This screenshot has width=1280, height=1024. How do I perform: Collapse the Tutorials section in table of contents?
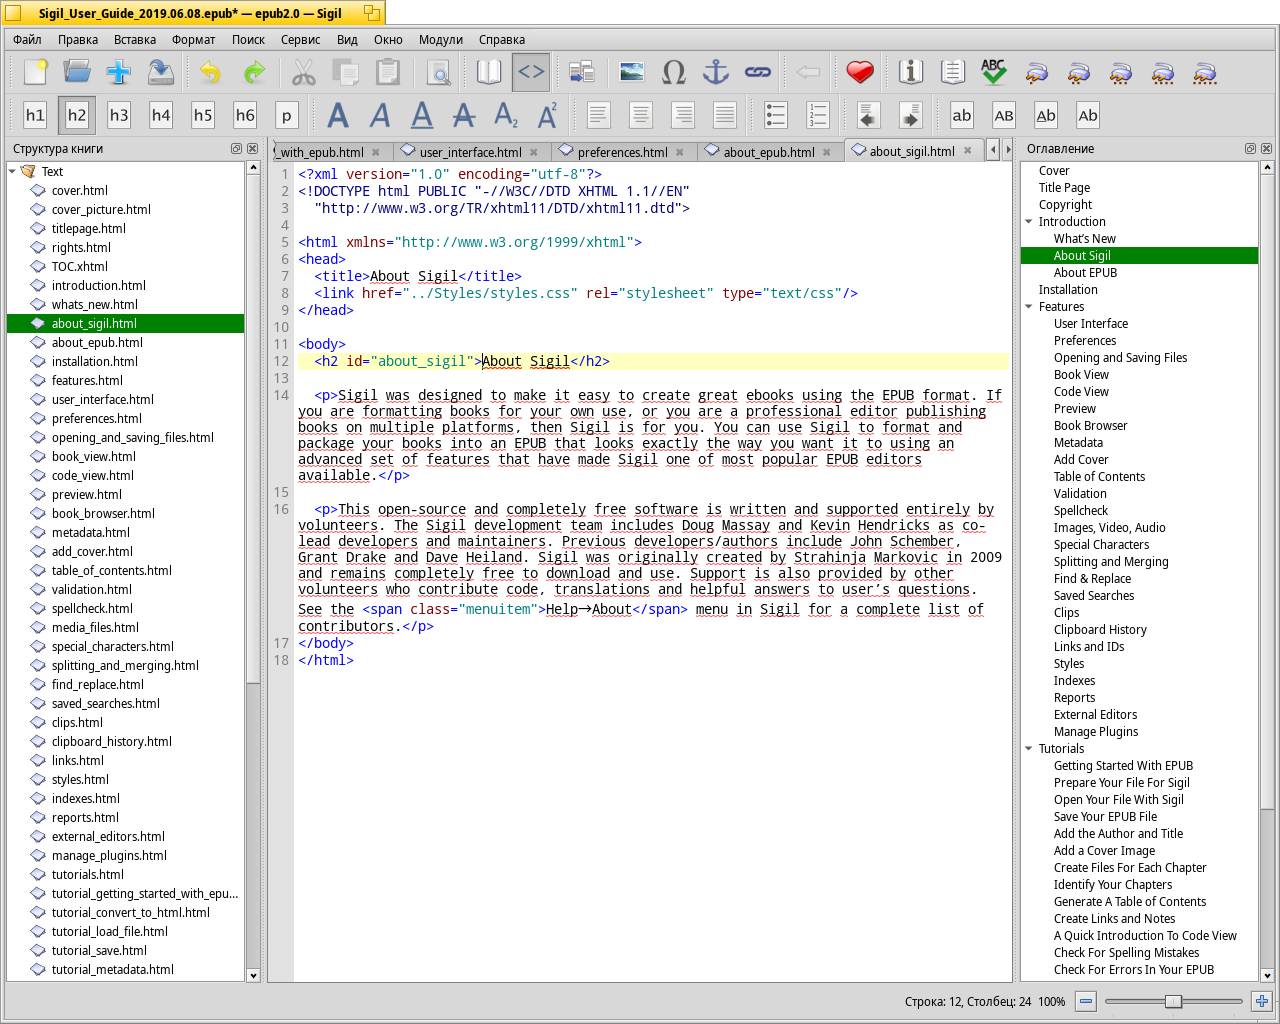tap(1029, 749)
